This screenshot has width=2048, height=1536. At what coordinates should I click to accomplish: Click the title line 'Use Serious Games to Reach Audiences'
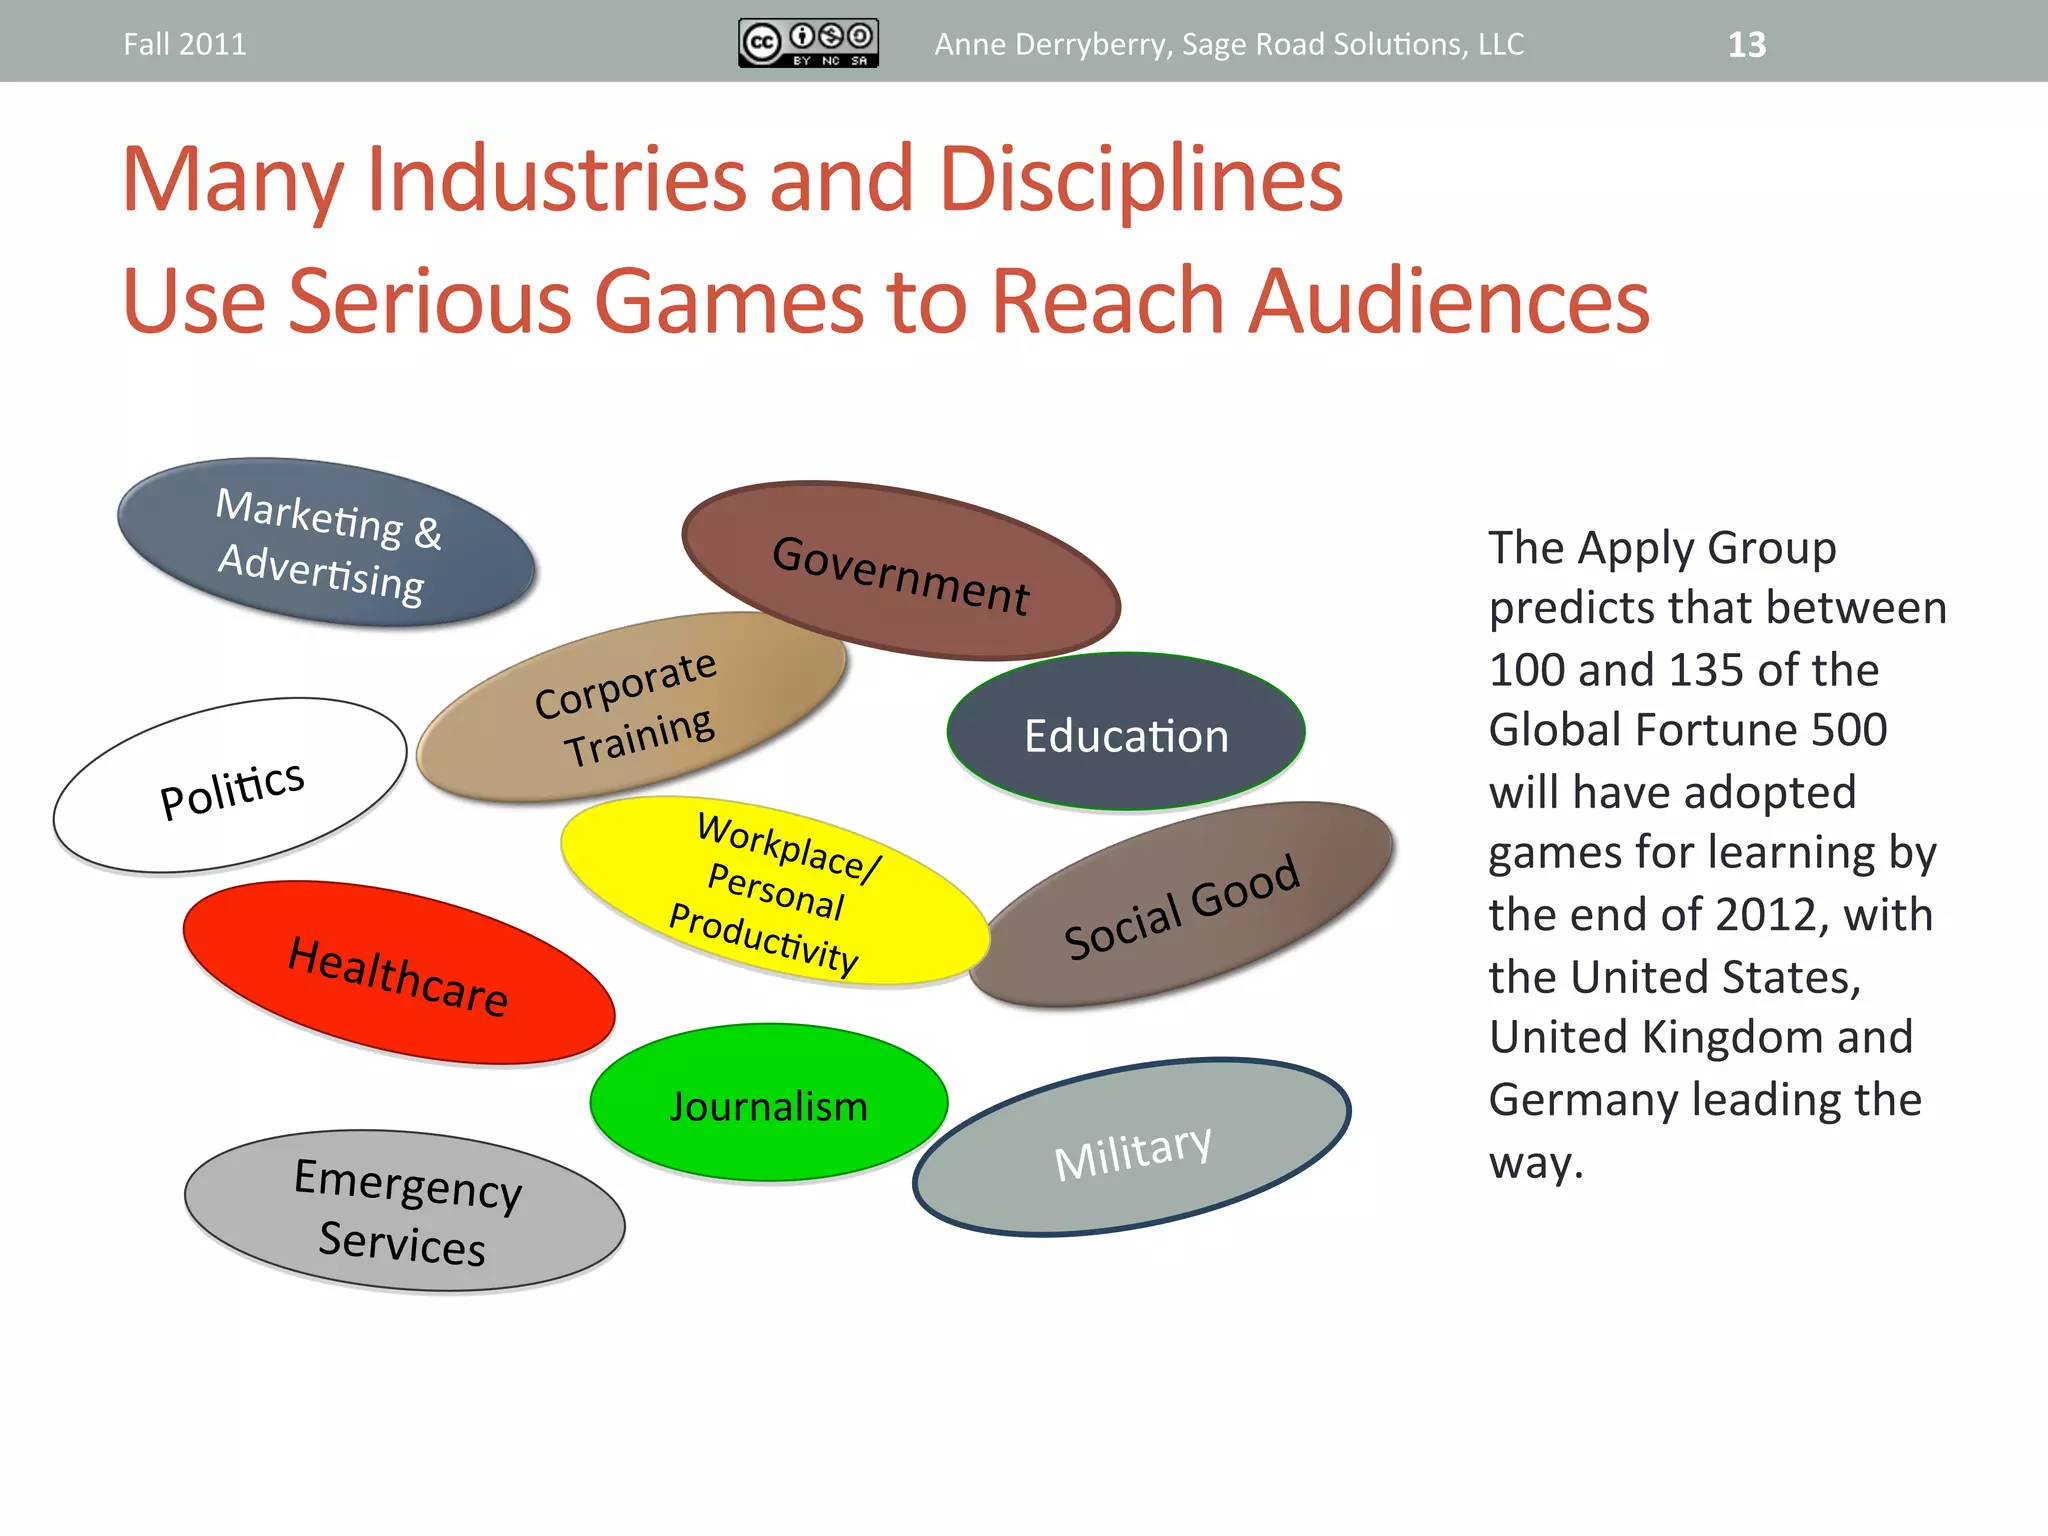coord(886,300)
